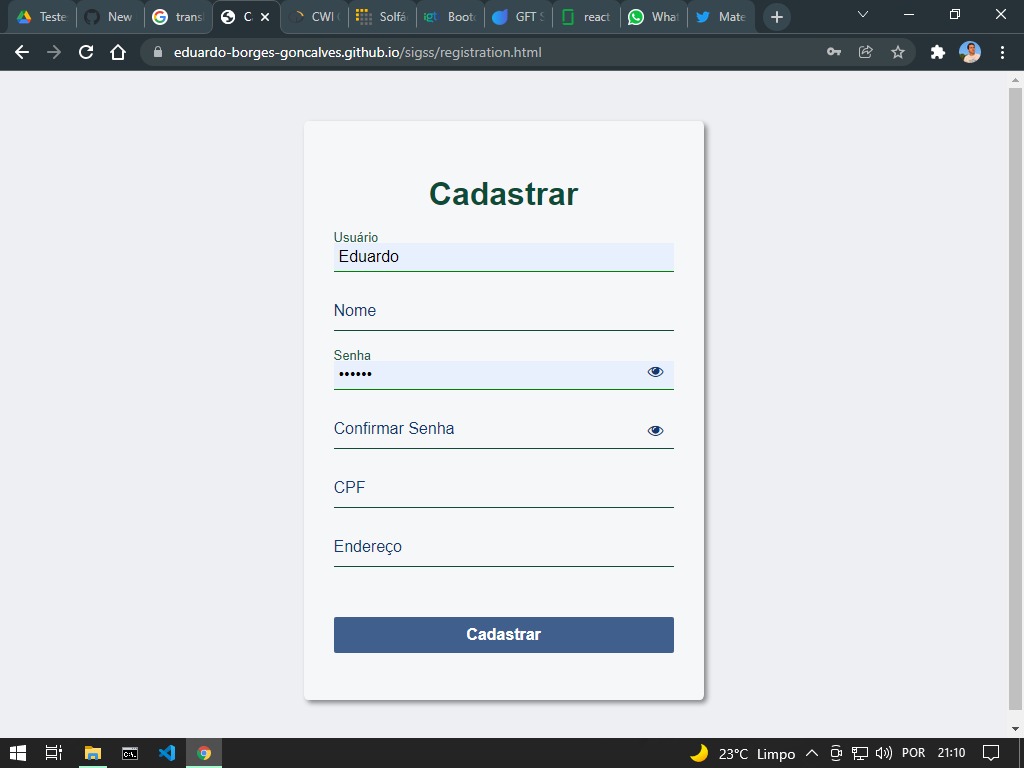The height and width of the screenshot is (768, 1024).
Task: Open Meet Now tray icon
Action: click(836, 753)
